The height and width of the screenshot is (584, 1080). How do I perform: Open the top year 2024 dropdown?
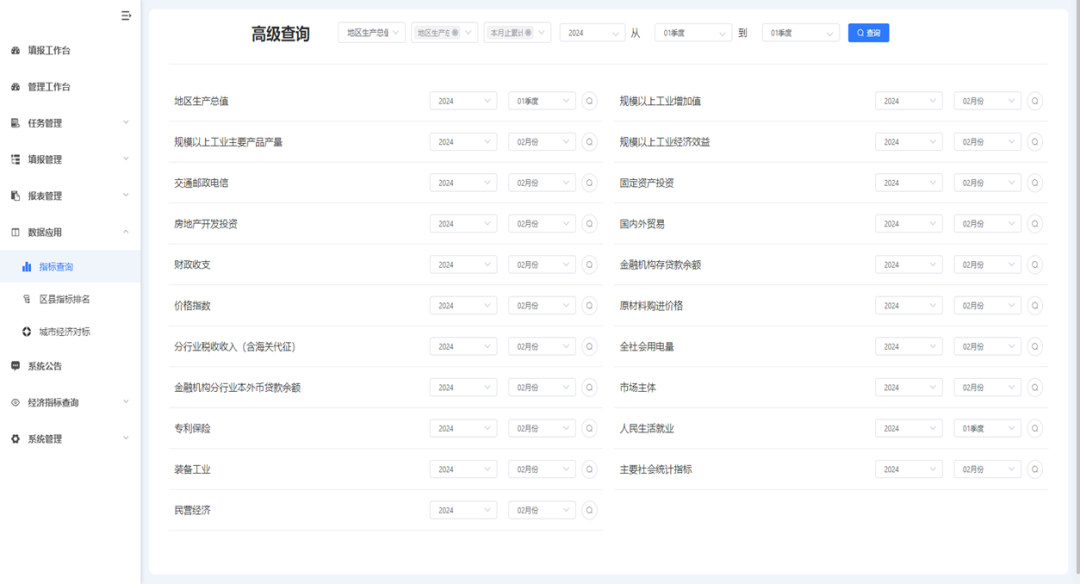pos(592,33)
